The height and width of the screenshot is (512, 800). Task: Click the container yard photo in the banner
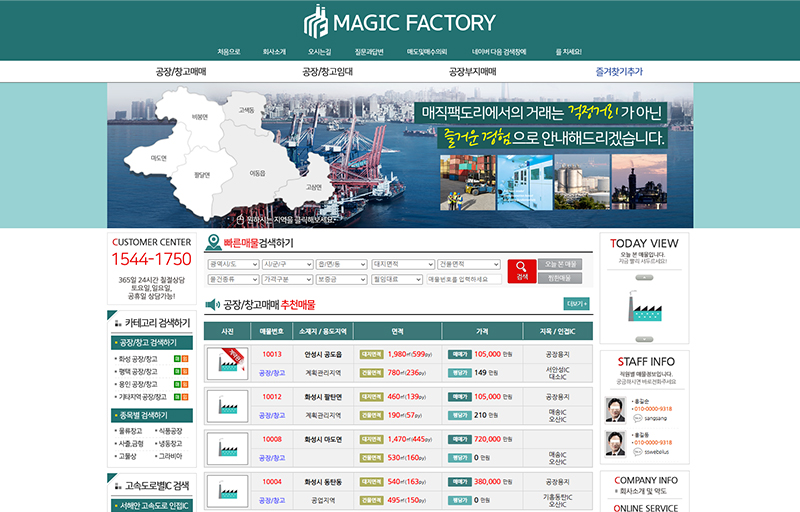pyautogui.click(x=468, y=183)
